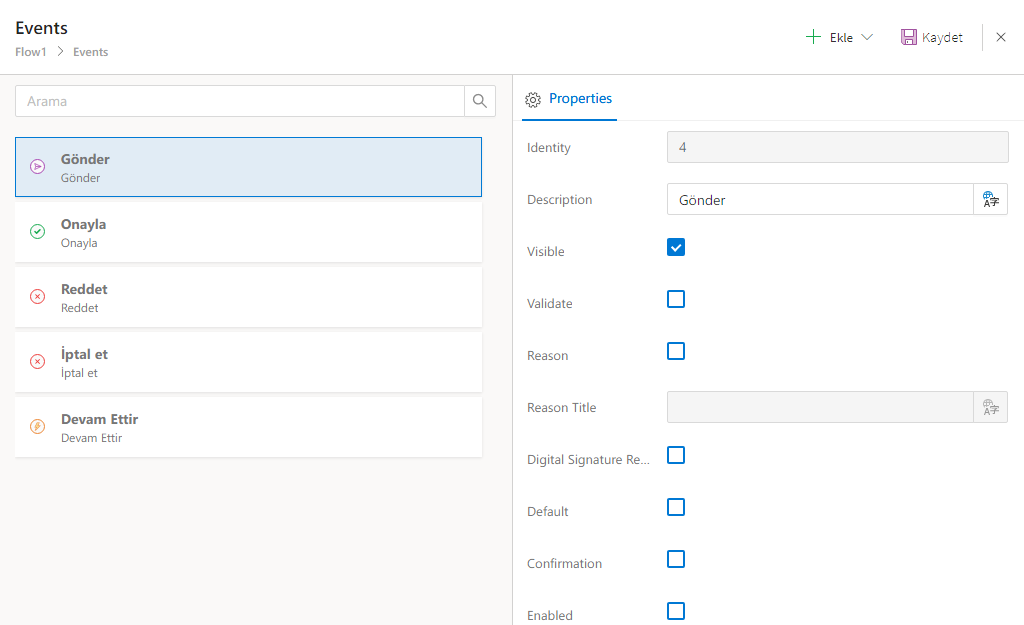Click the Reason Title translate icon
The width and height of the screenshot is (1024, 625).
click(x=990, y=407)
